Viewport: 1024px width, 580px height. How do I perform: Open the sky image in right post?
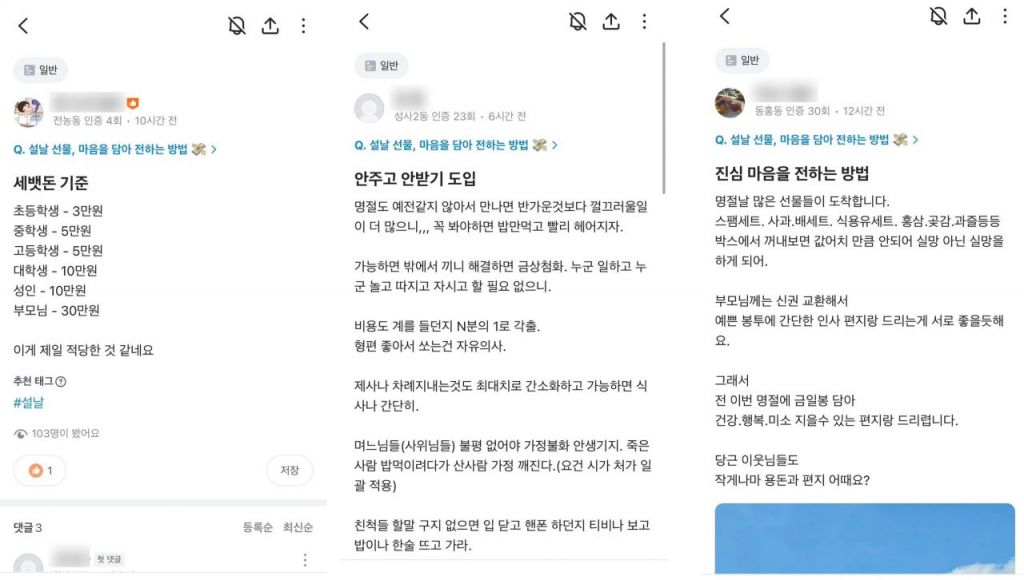tap(865, 539)
